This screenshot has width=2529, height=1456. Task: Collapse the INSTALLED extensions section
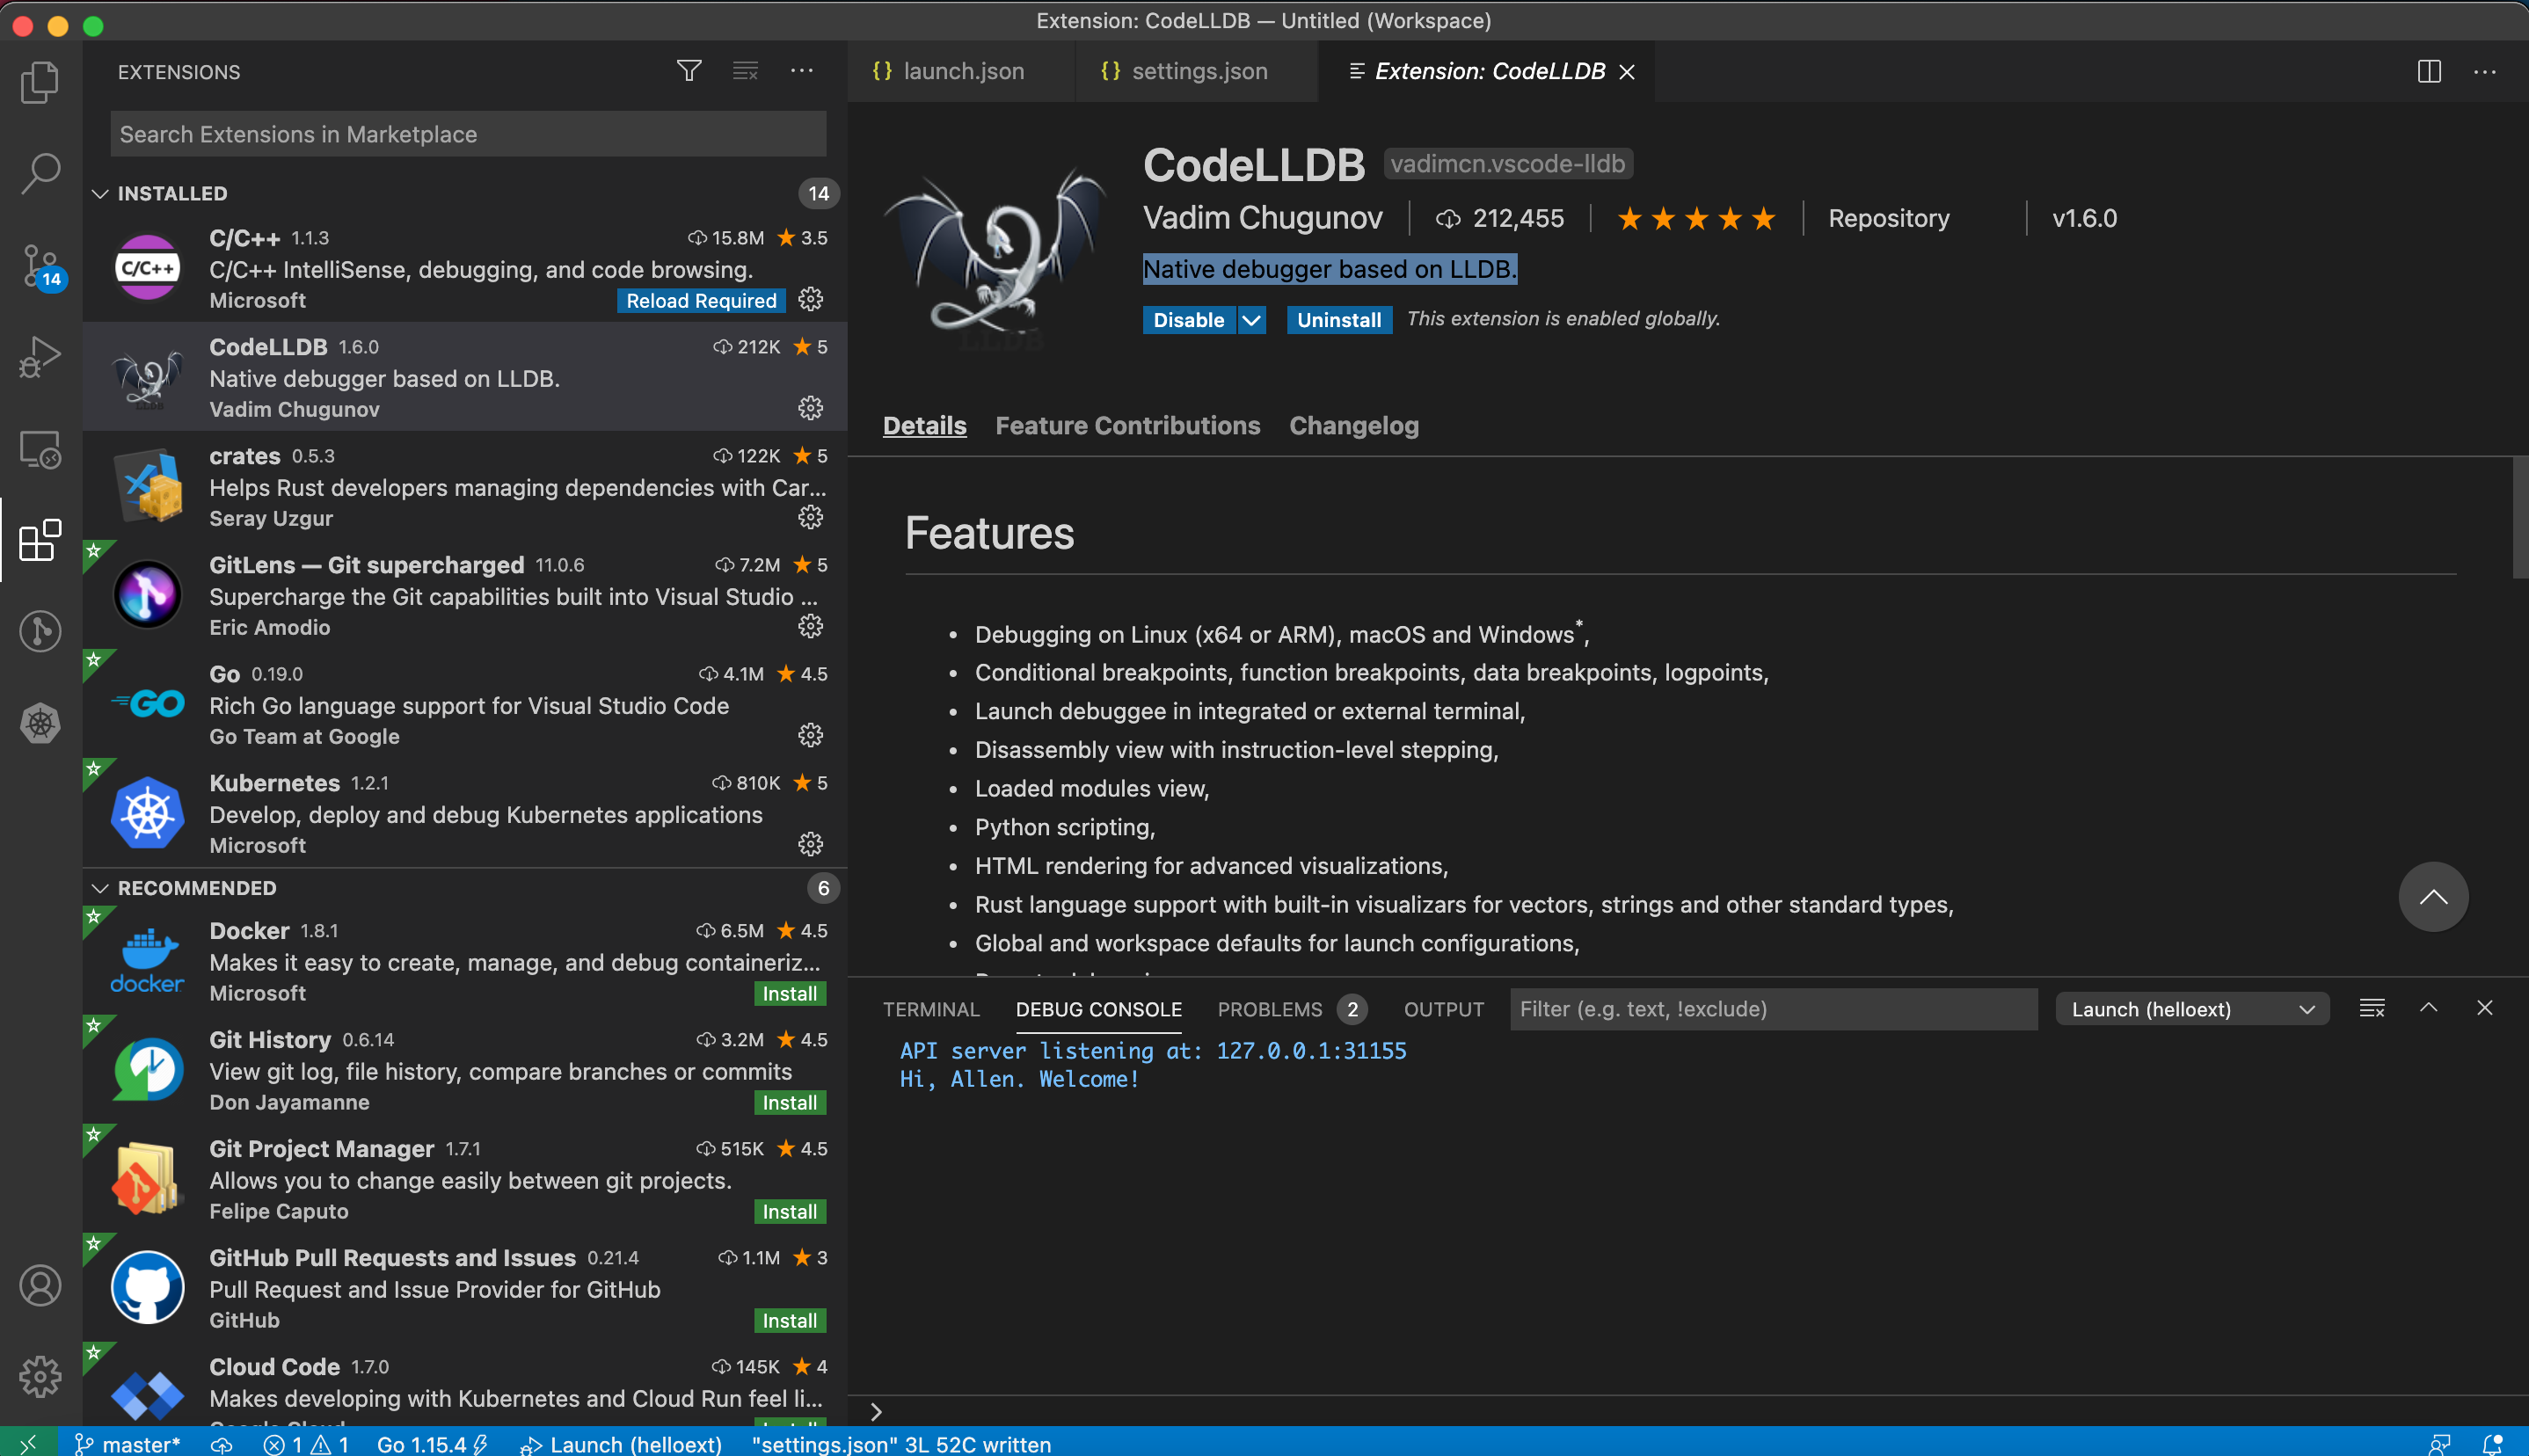point(100,193)
